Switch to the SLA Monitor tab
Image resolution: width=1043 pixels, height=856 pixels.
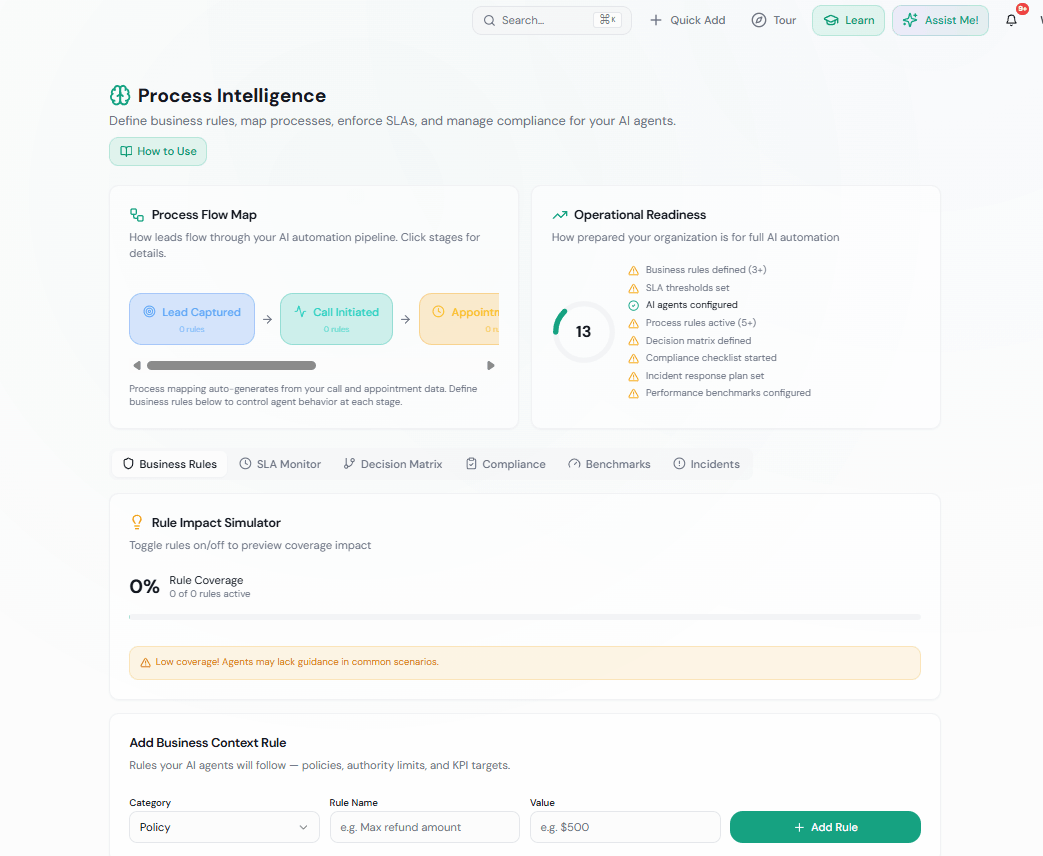(280, 463)
